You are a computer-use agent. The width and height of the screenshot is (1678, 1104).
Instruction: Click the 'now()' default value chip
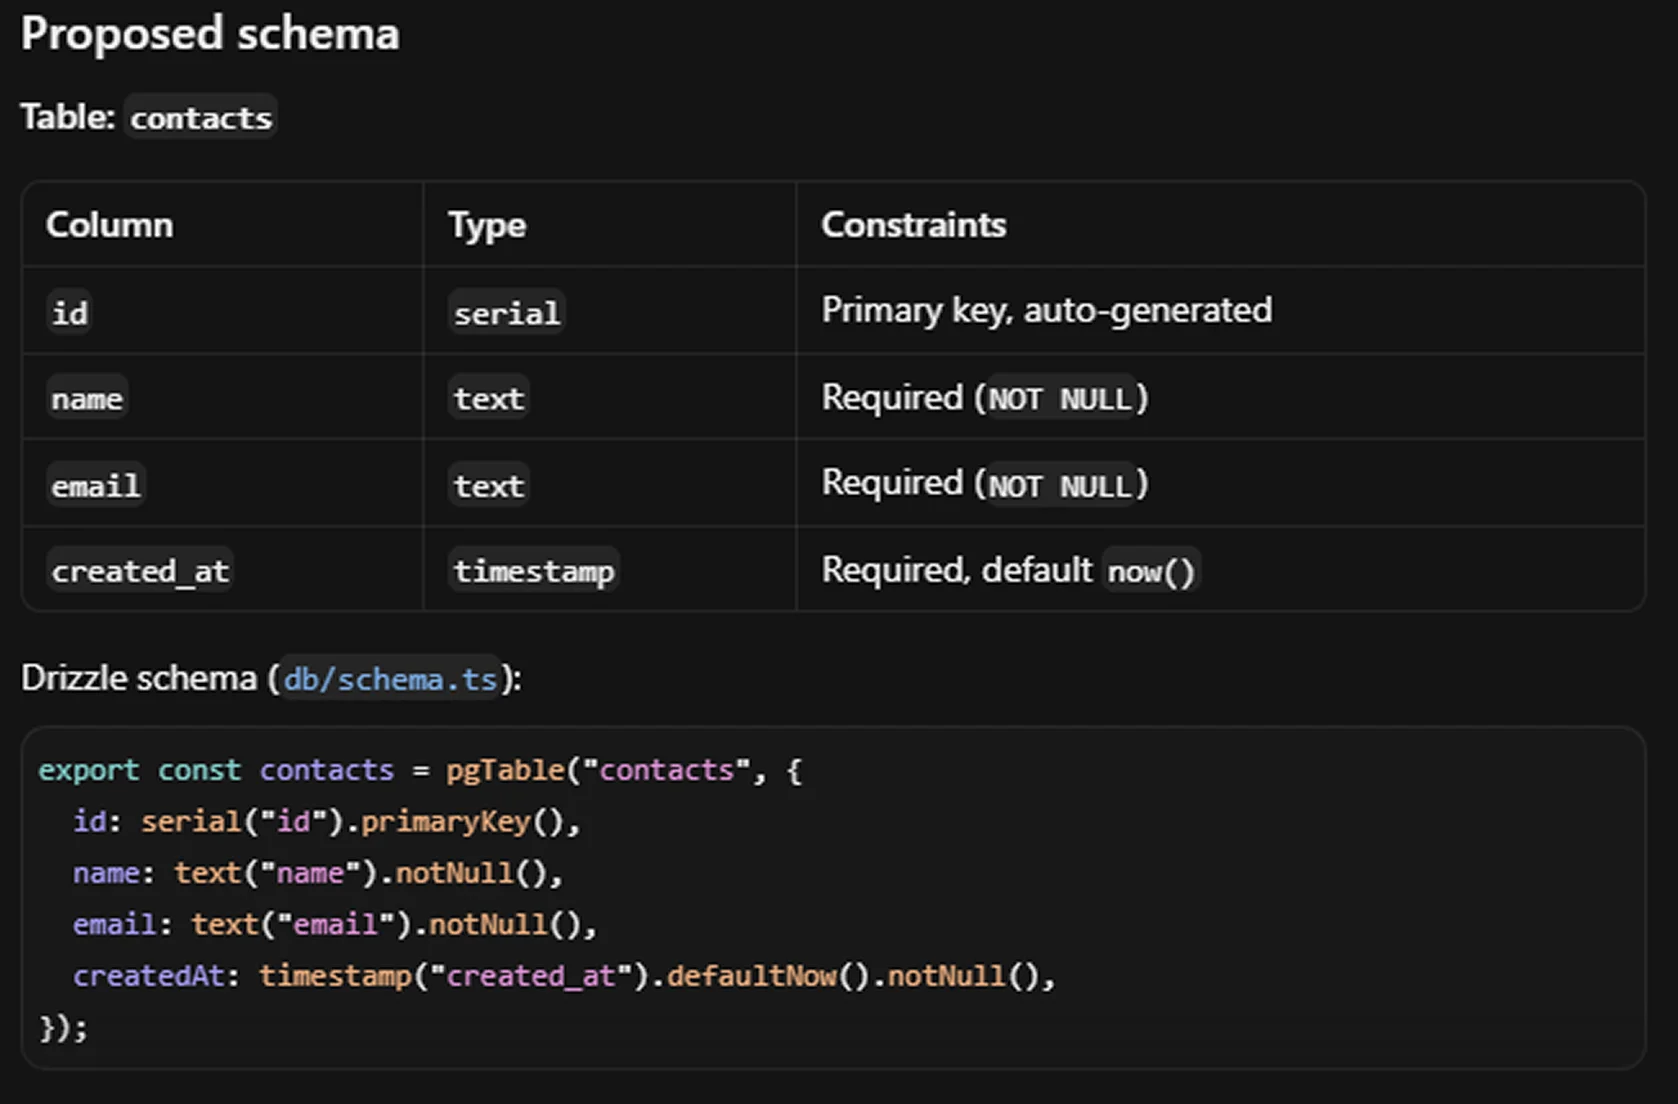point(1150,571)
